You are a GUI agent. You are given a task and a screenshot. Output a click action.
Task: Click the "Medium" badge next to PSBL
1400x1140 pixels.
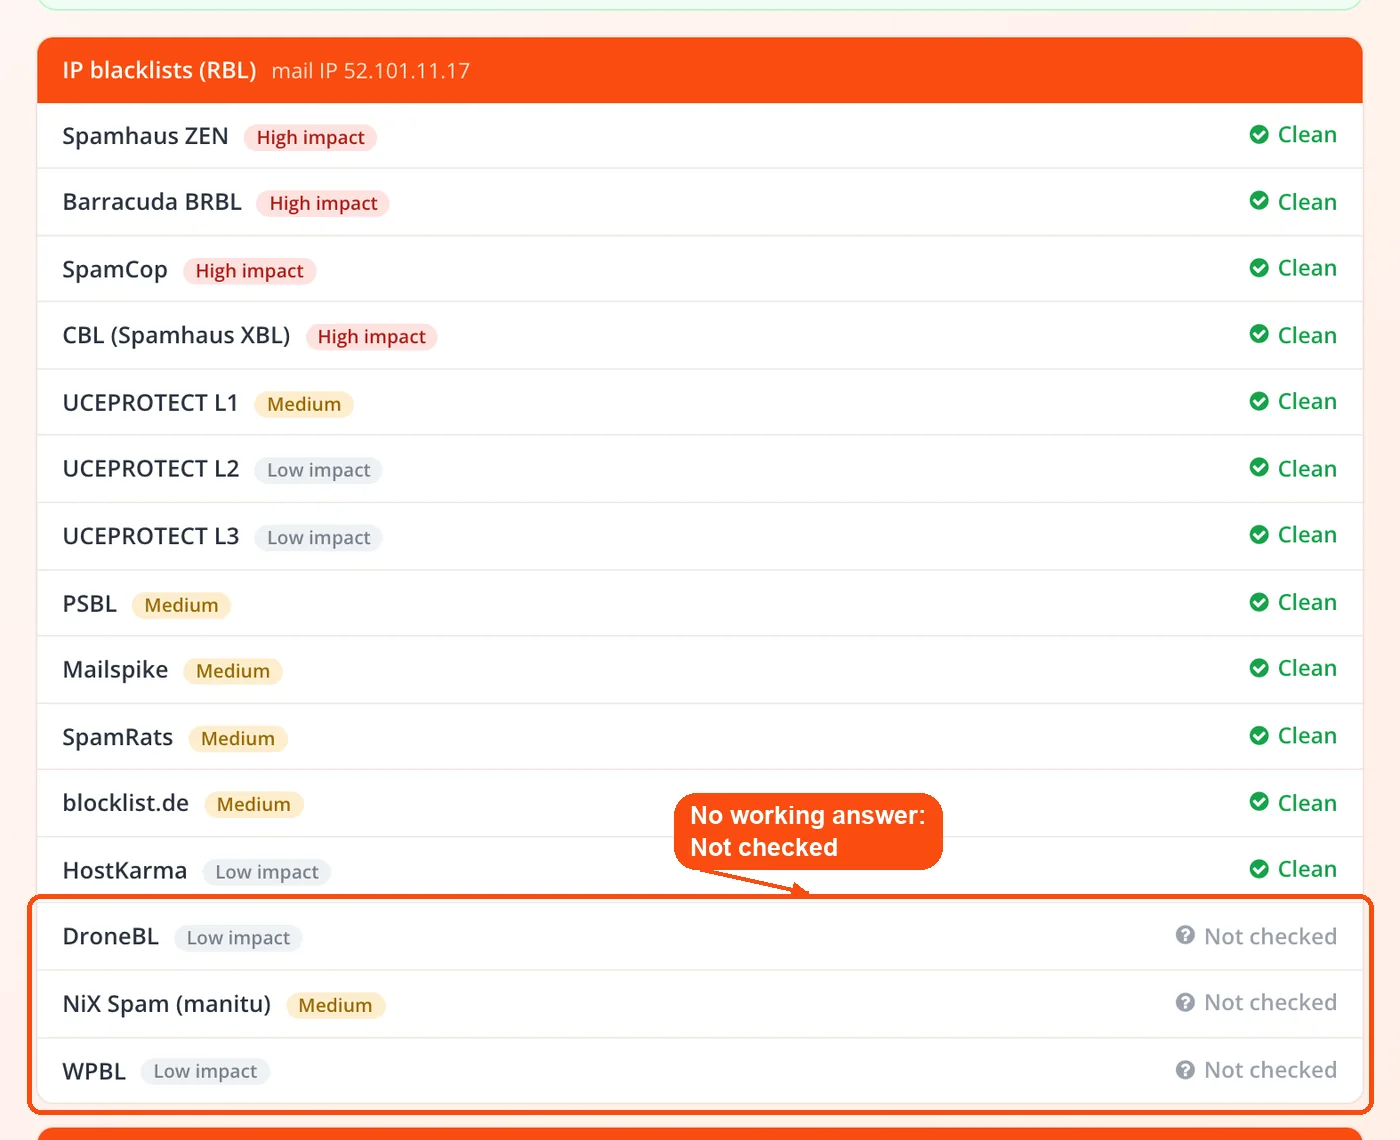click(x=181, y=605)
